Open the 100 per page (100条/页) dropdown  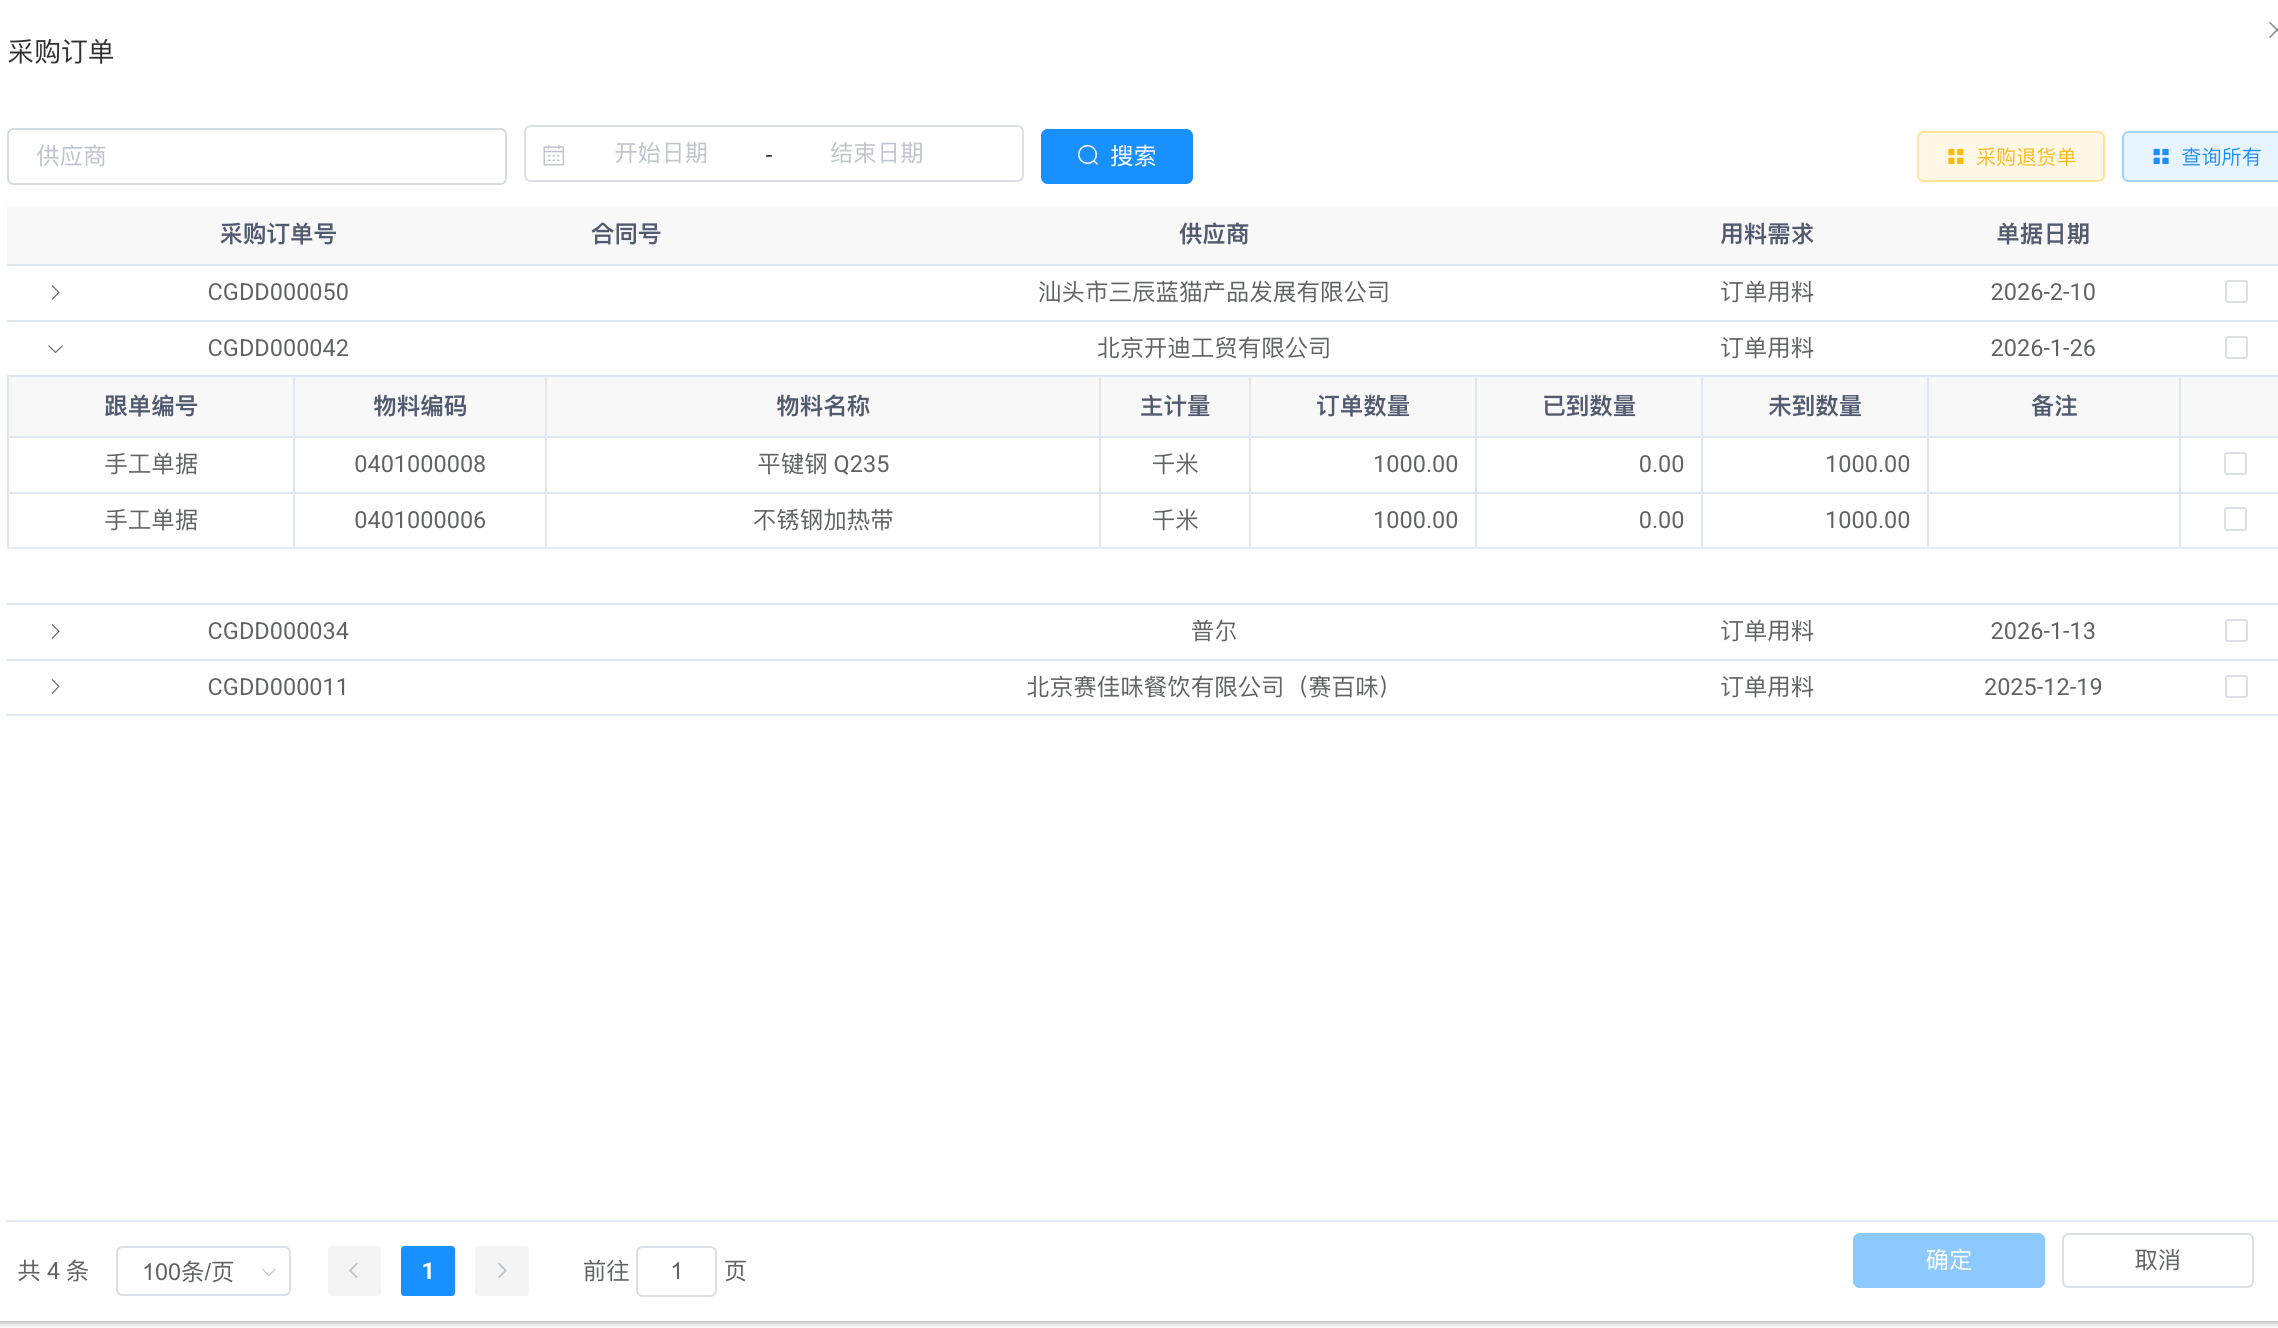pyautogui.click(x=203, y=1271)
